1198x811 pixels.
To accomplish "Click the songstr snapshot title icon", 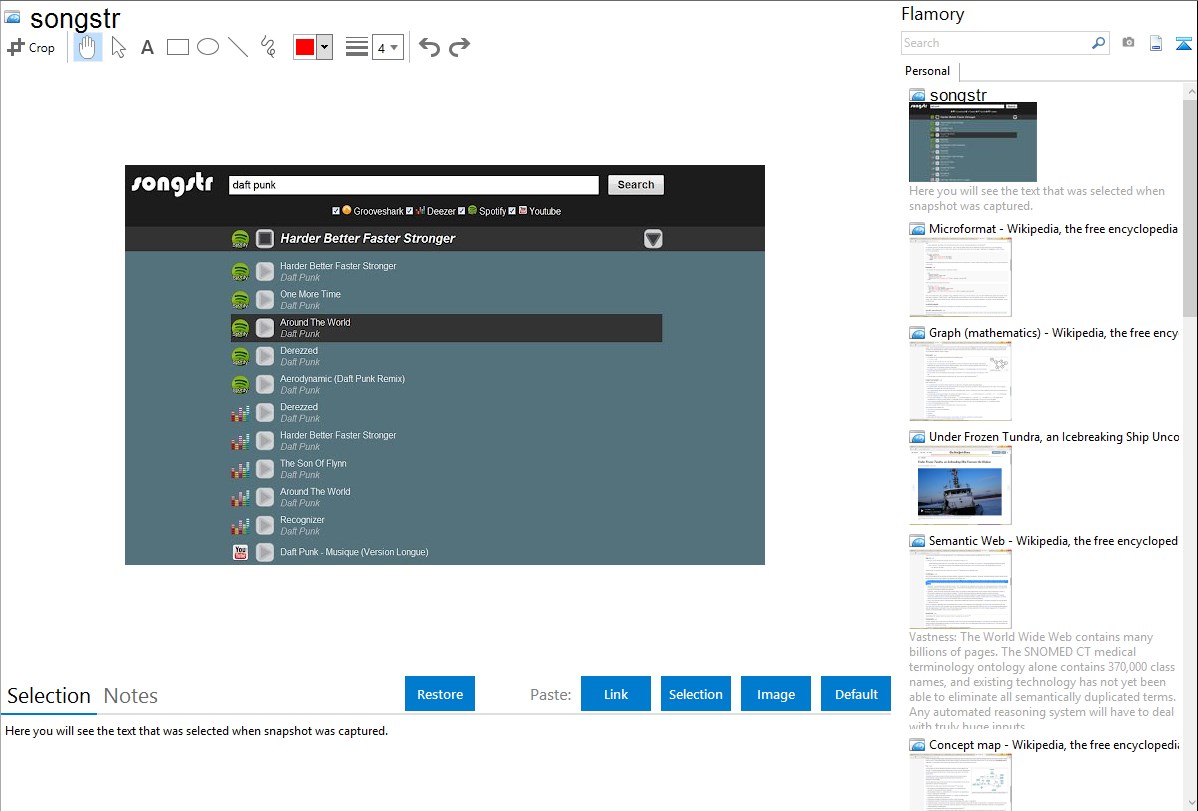I will (12, 17).
